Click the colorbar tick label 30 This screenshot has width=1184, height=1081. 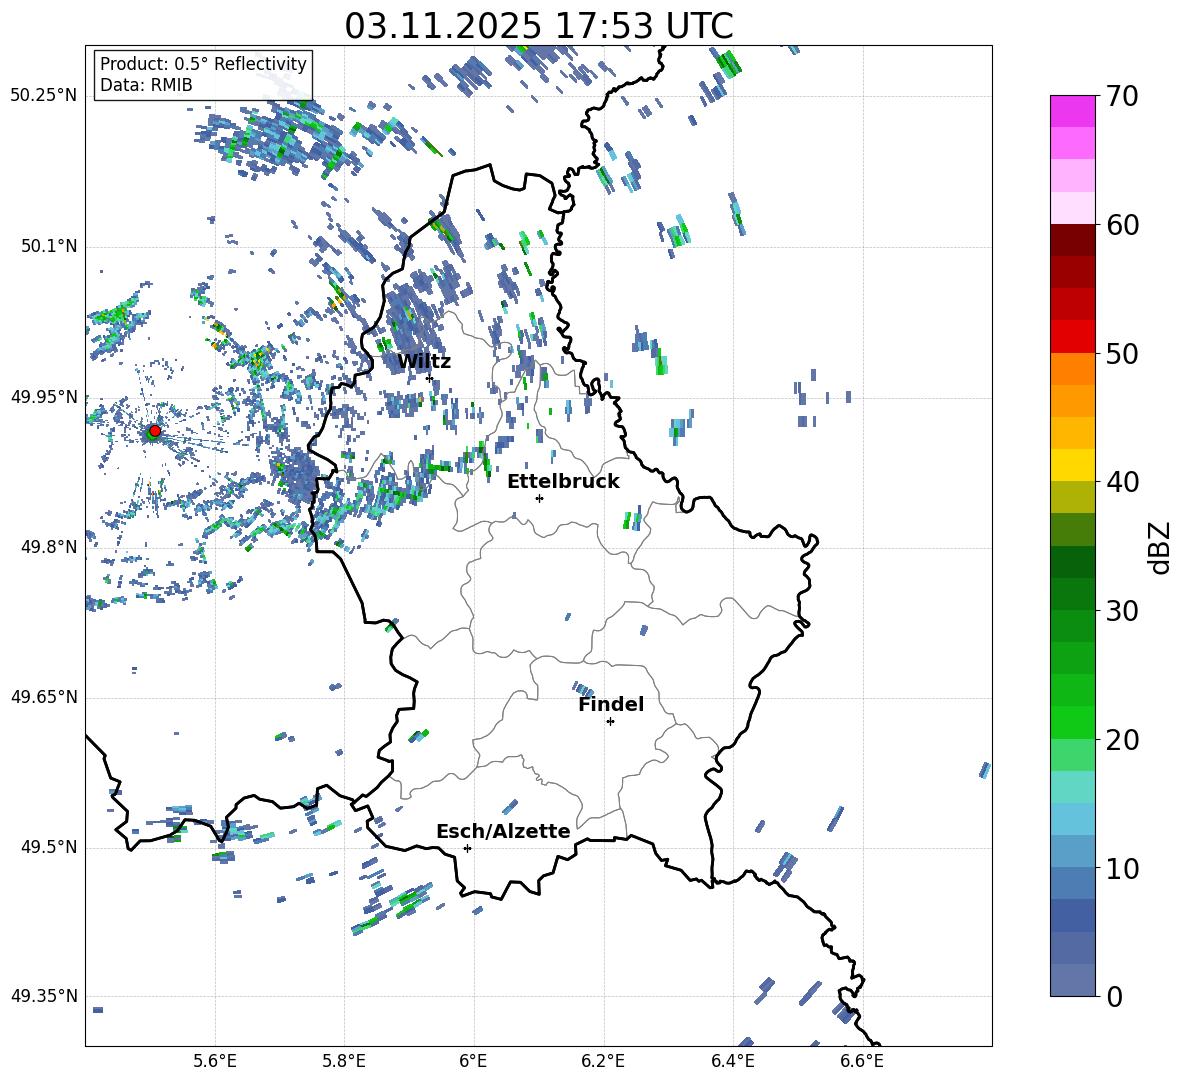click(1122, 611)
